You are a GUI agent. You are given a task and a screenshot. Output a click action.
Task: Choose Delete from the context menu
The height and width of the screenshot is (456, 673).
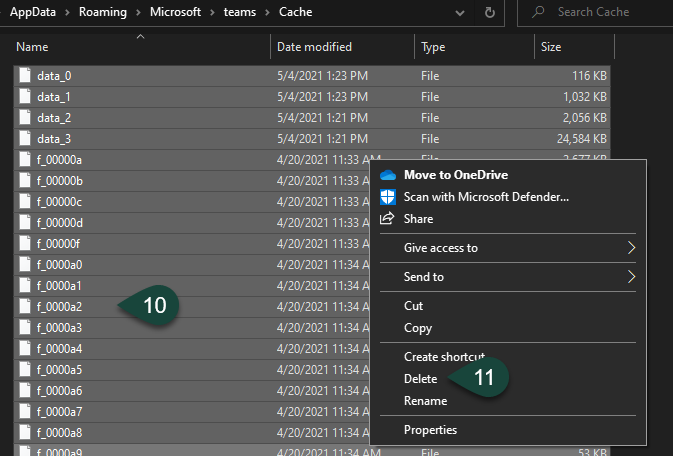point(421,379)
